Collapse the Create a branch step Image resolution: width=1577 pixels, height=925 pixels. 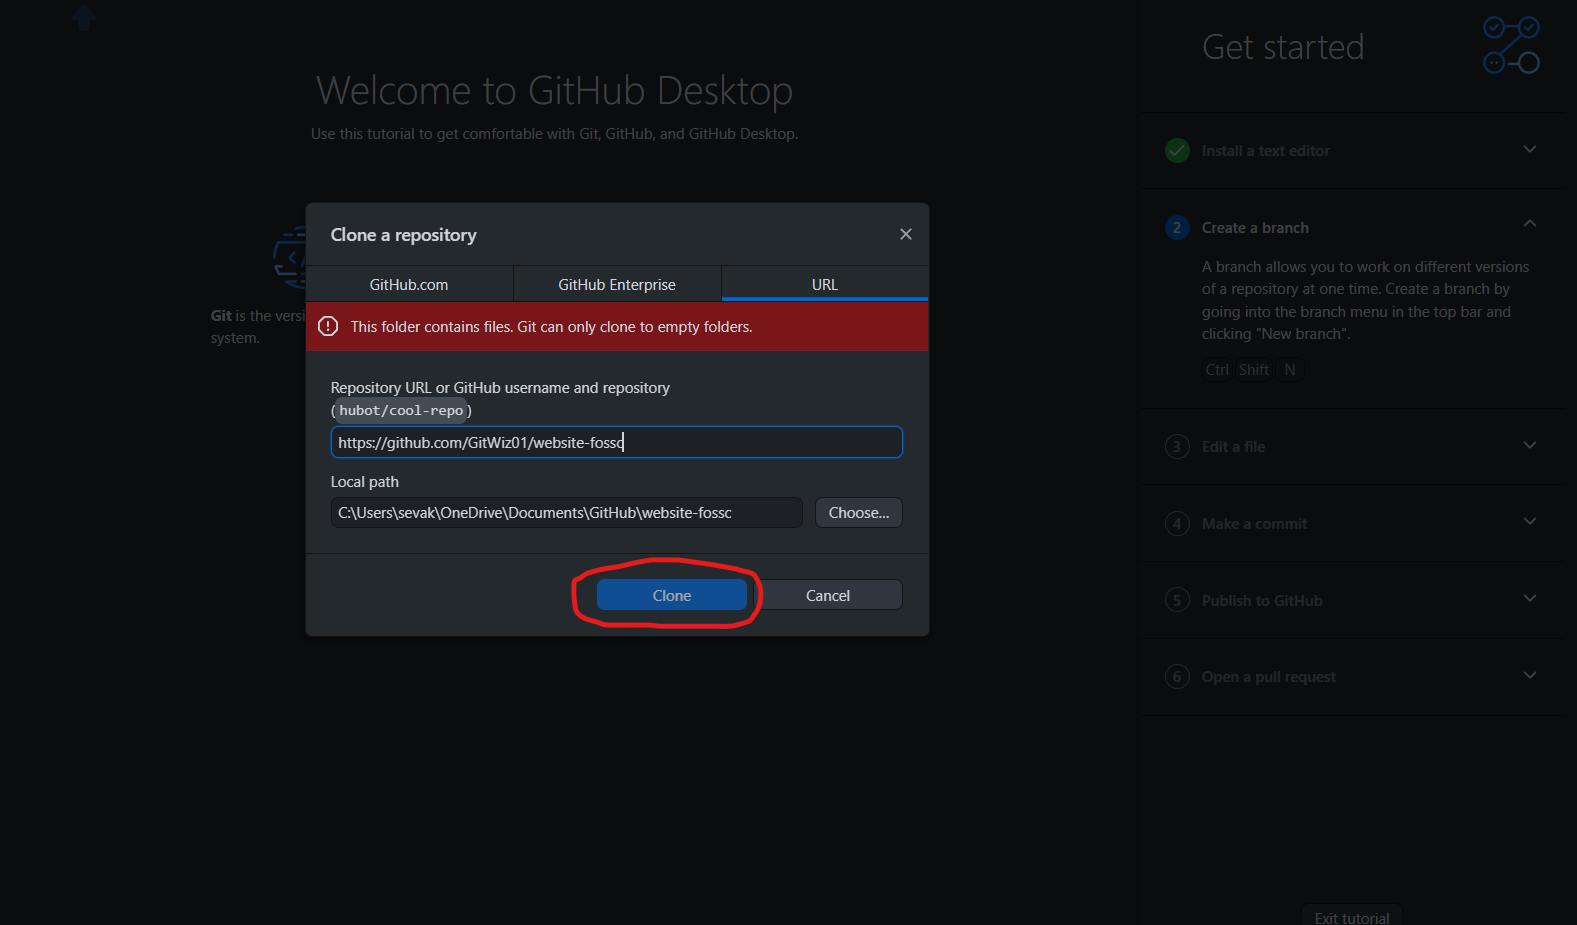(x=1530, y=224)
